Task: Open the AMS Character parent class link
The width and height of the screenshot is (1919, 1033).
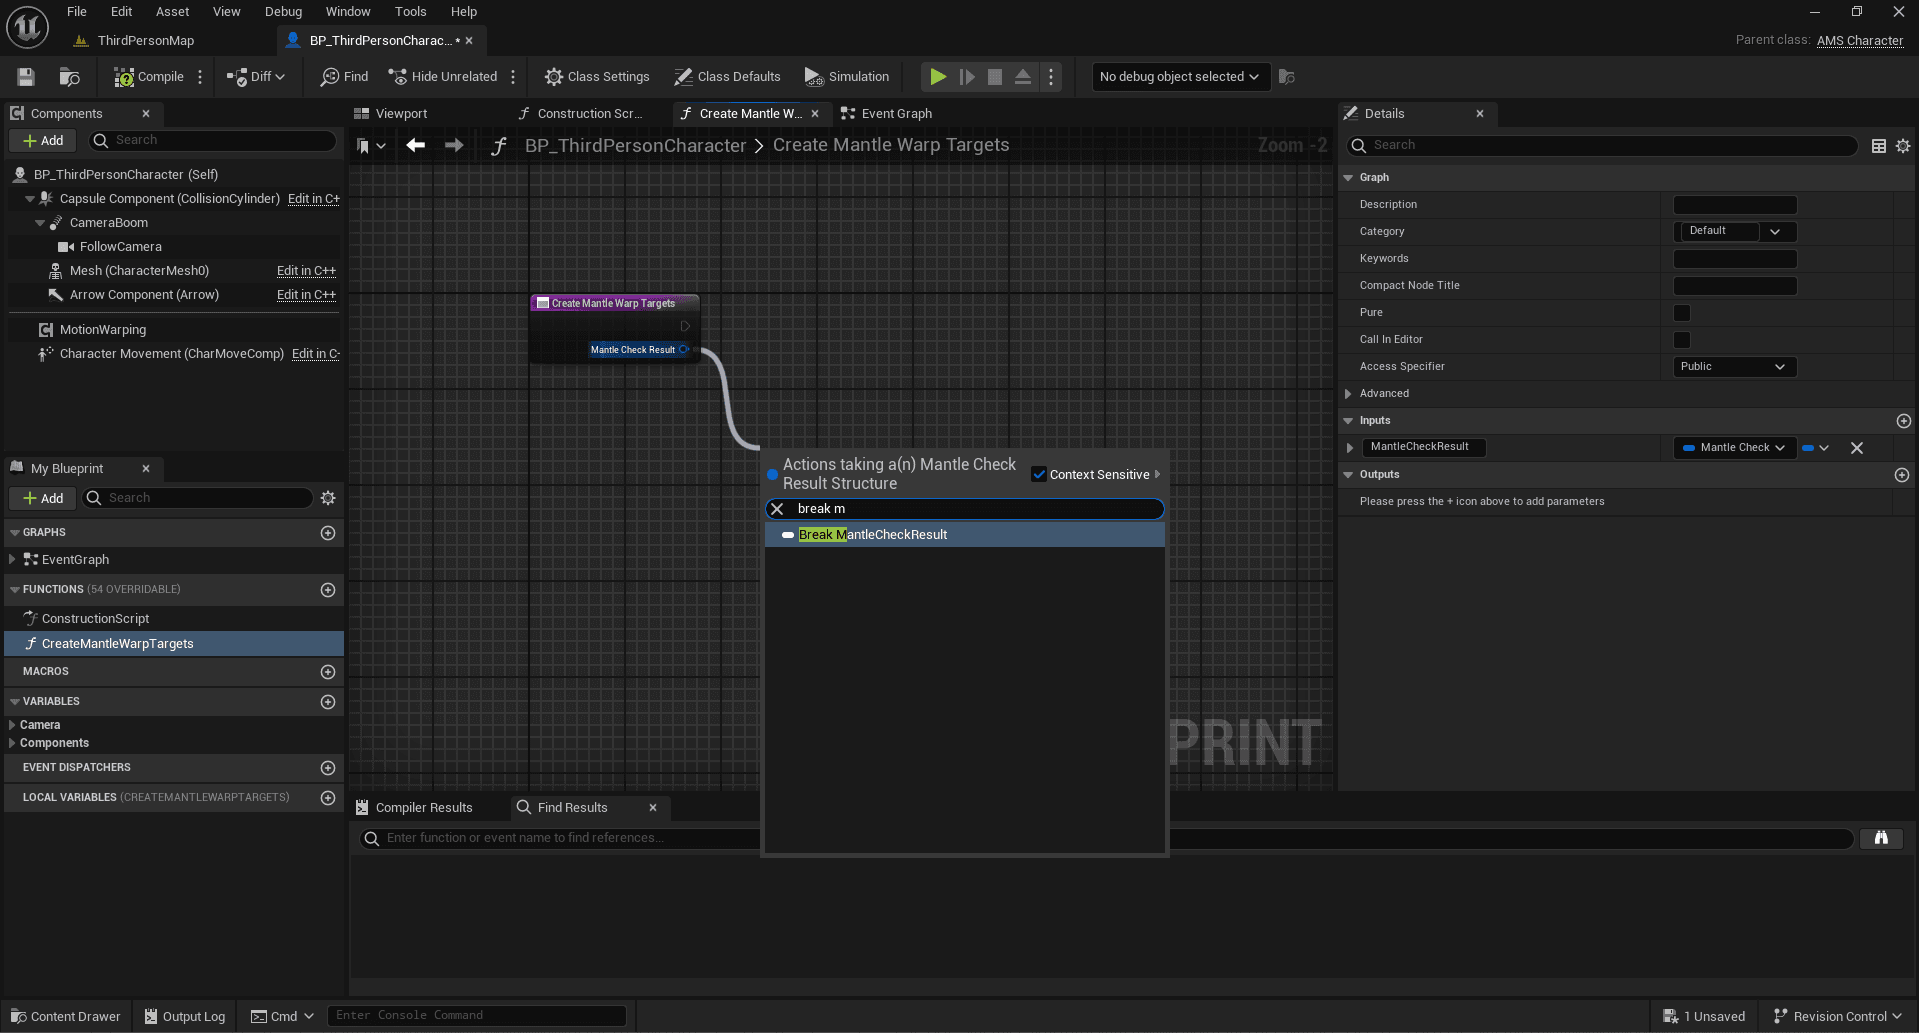Action: click(x=1859, y=41)
